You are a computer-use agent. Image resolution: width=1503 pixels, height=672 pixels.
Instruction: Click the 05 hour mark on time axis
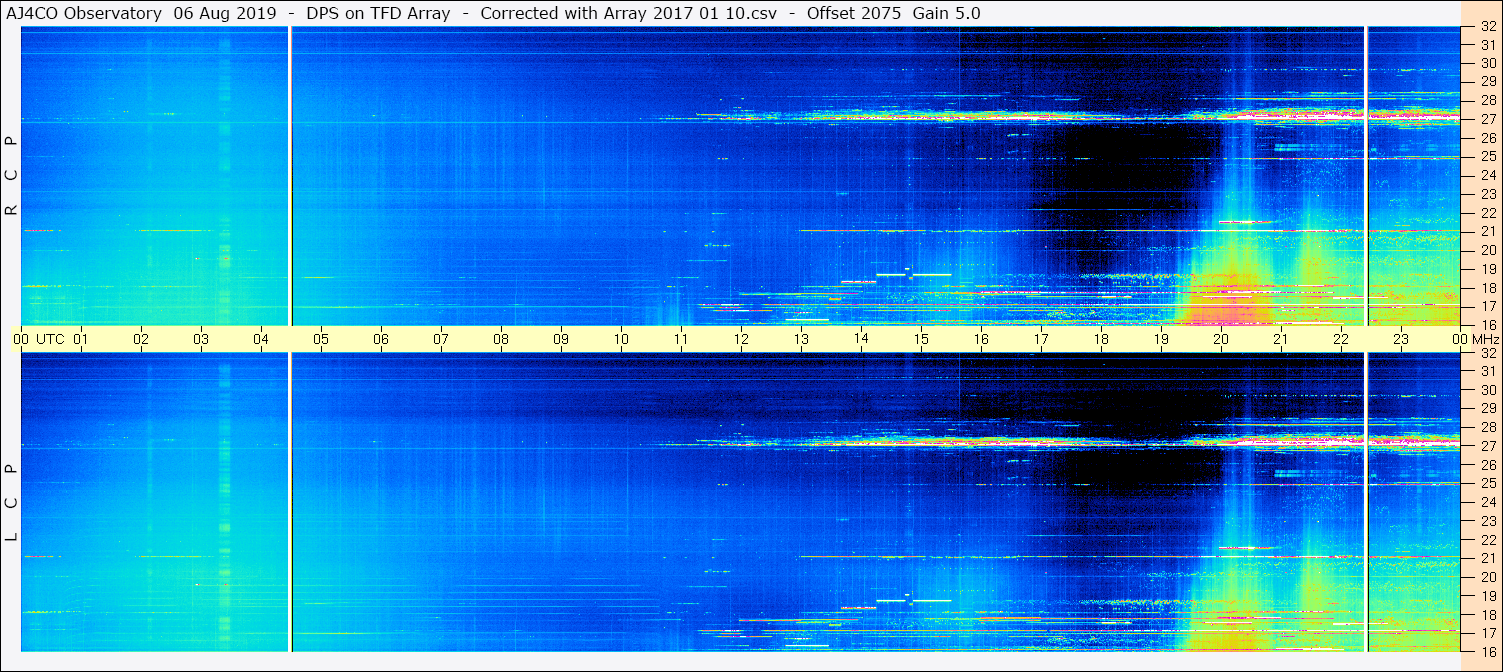pyautogui.click(x=321, y=339)
